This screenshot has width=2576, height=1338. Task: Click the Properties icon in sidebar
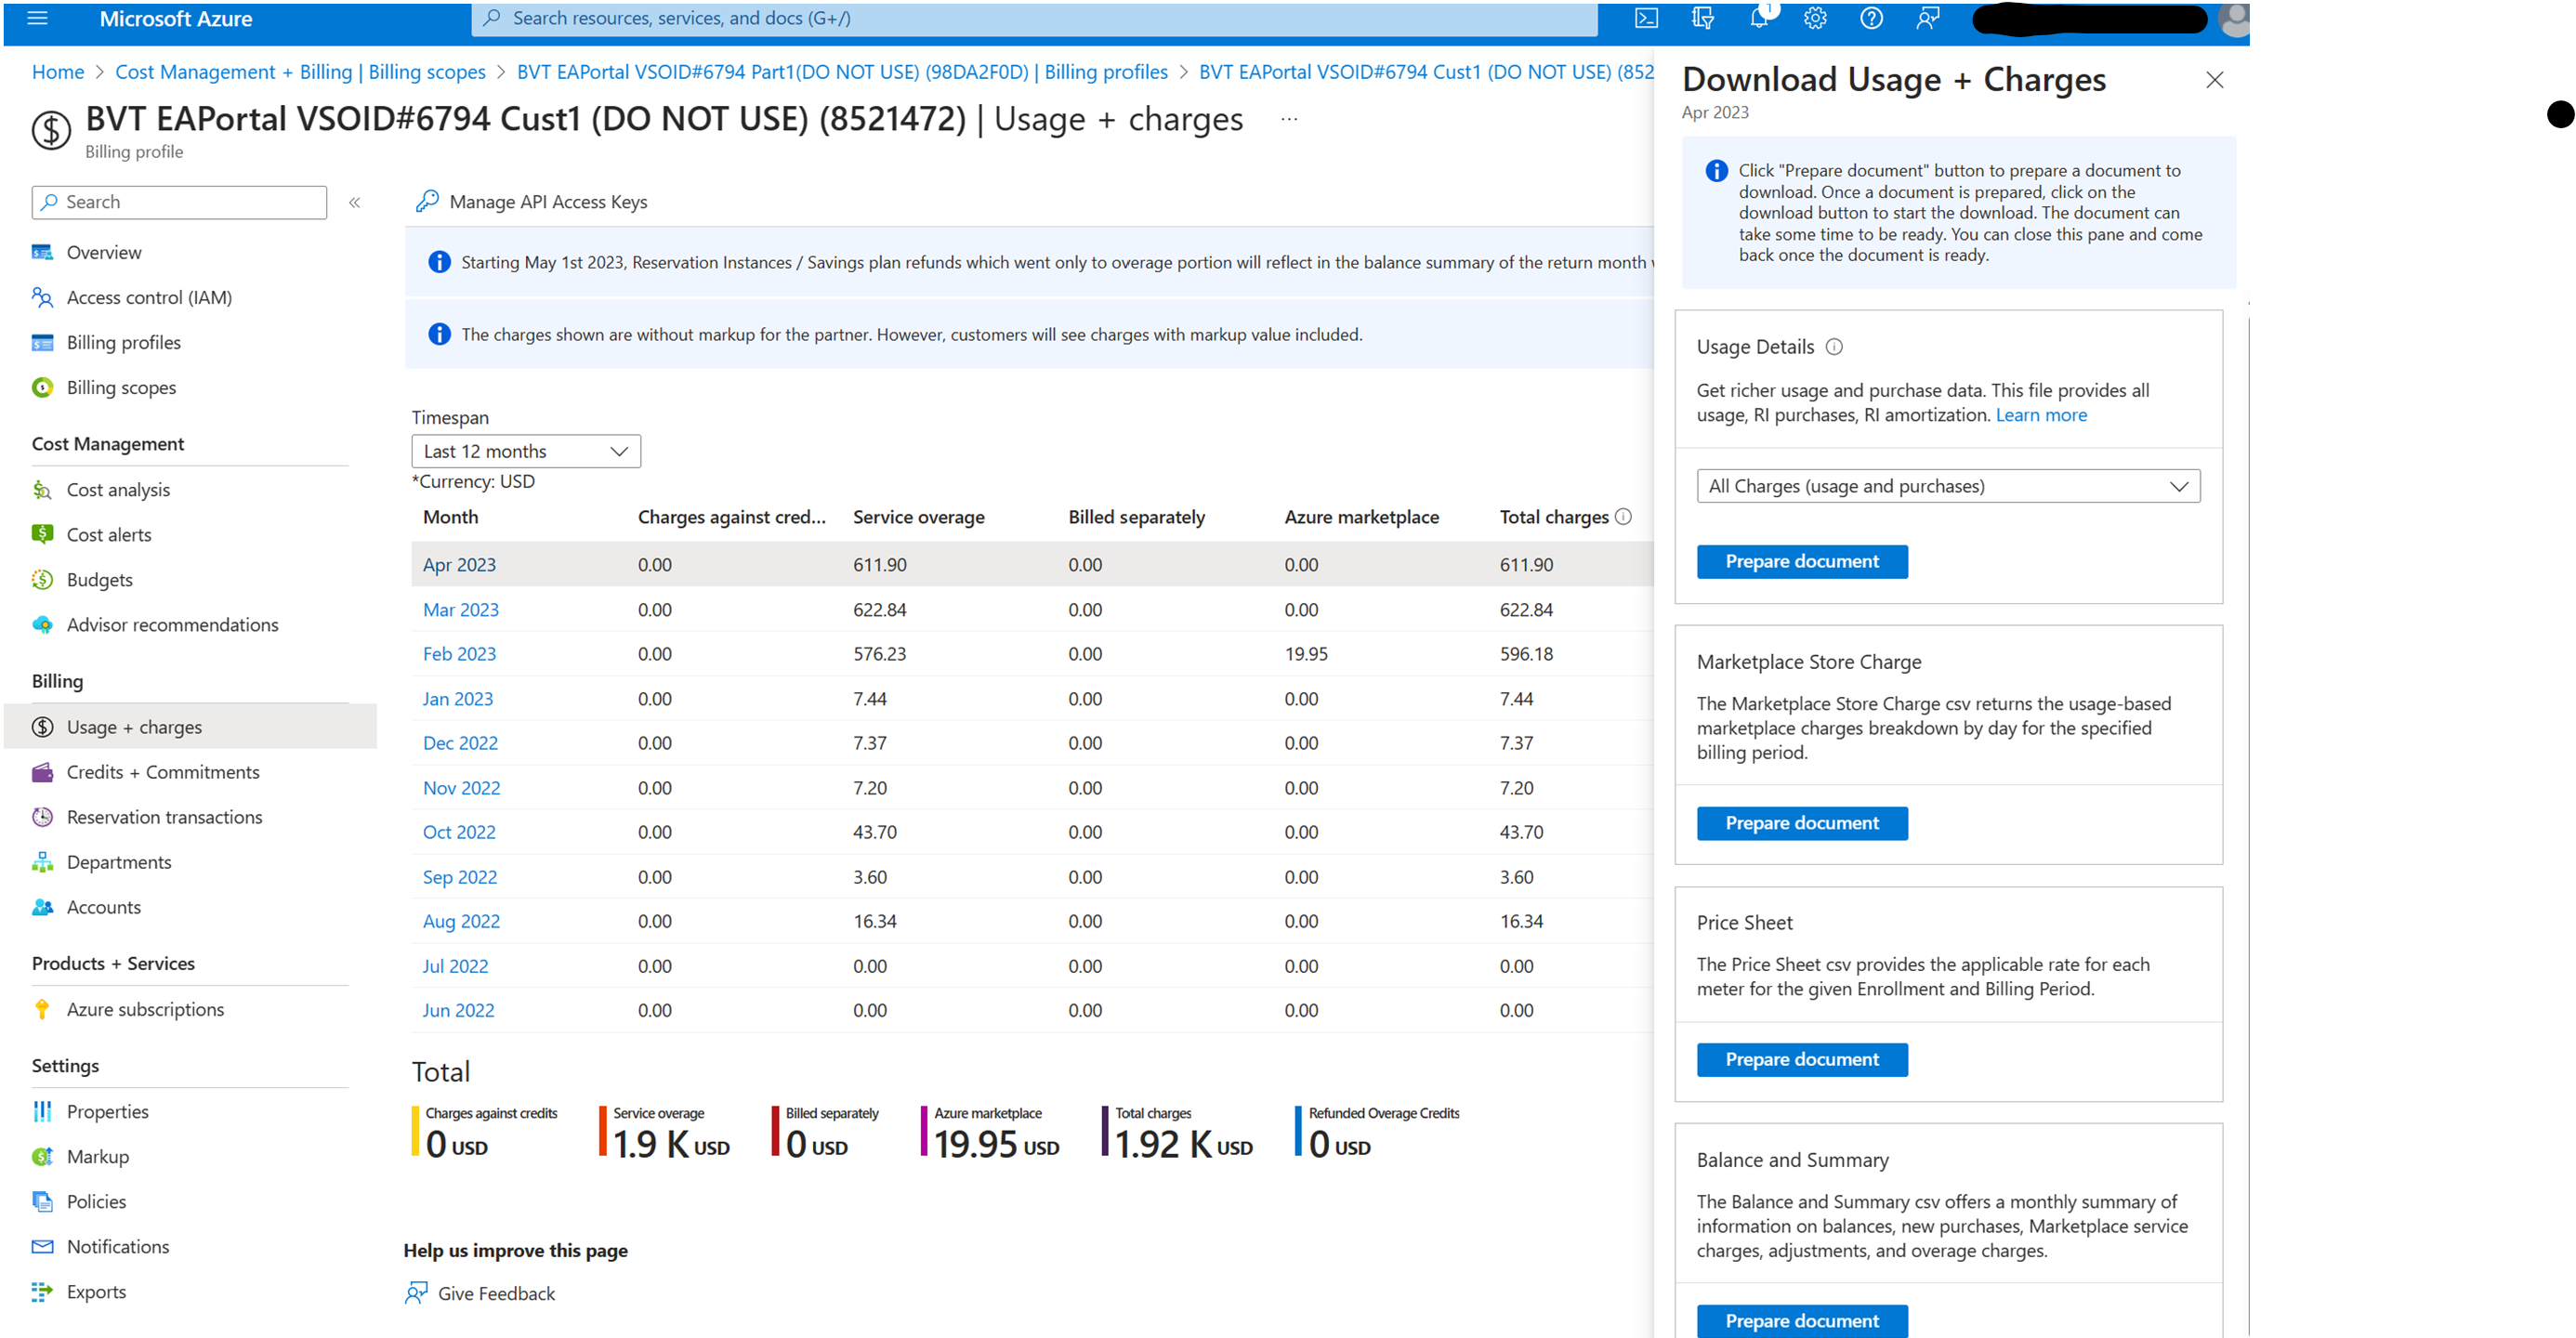click(42, 1111)
